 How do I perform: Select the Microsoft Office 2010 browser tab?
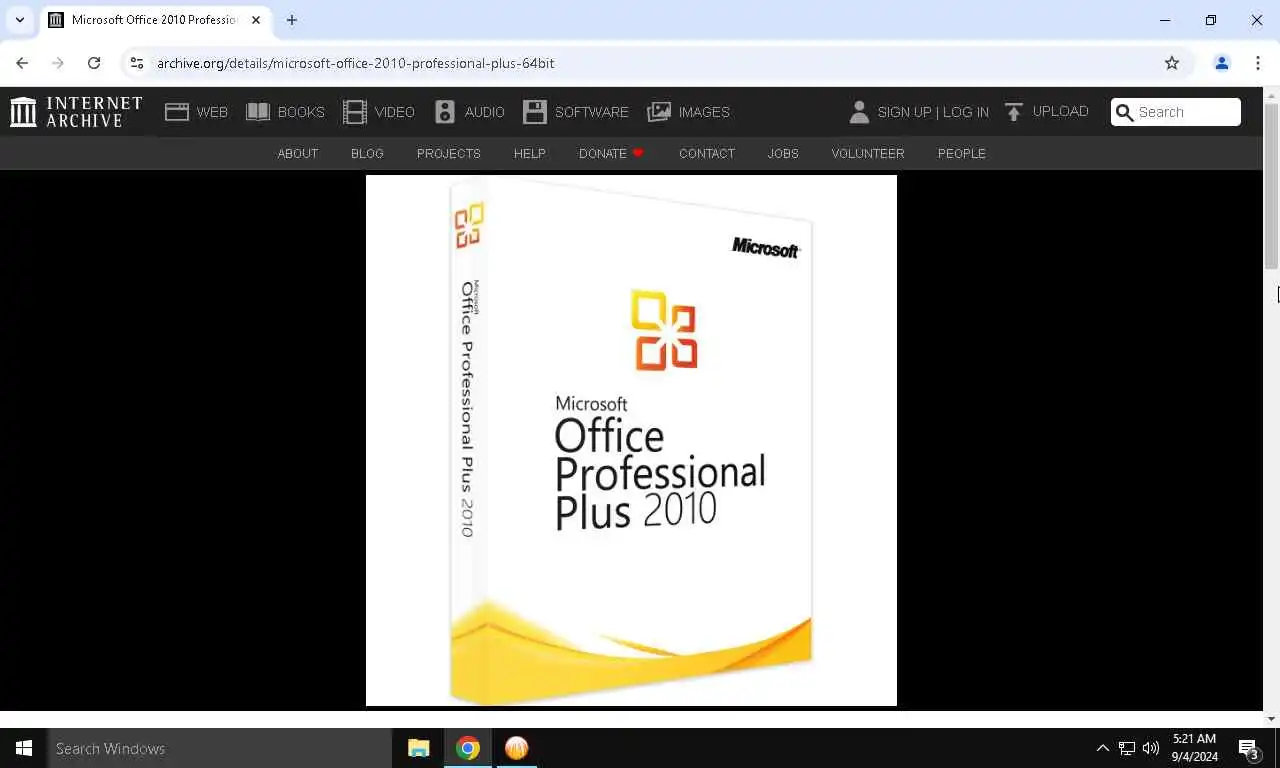tap(155, 20)
